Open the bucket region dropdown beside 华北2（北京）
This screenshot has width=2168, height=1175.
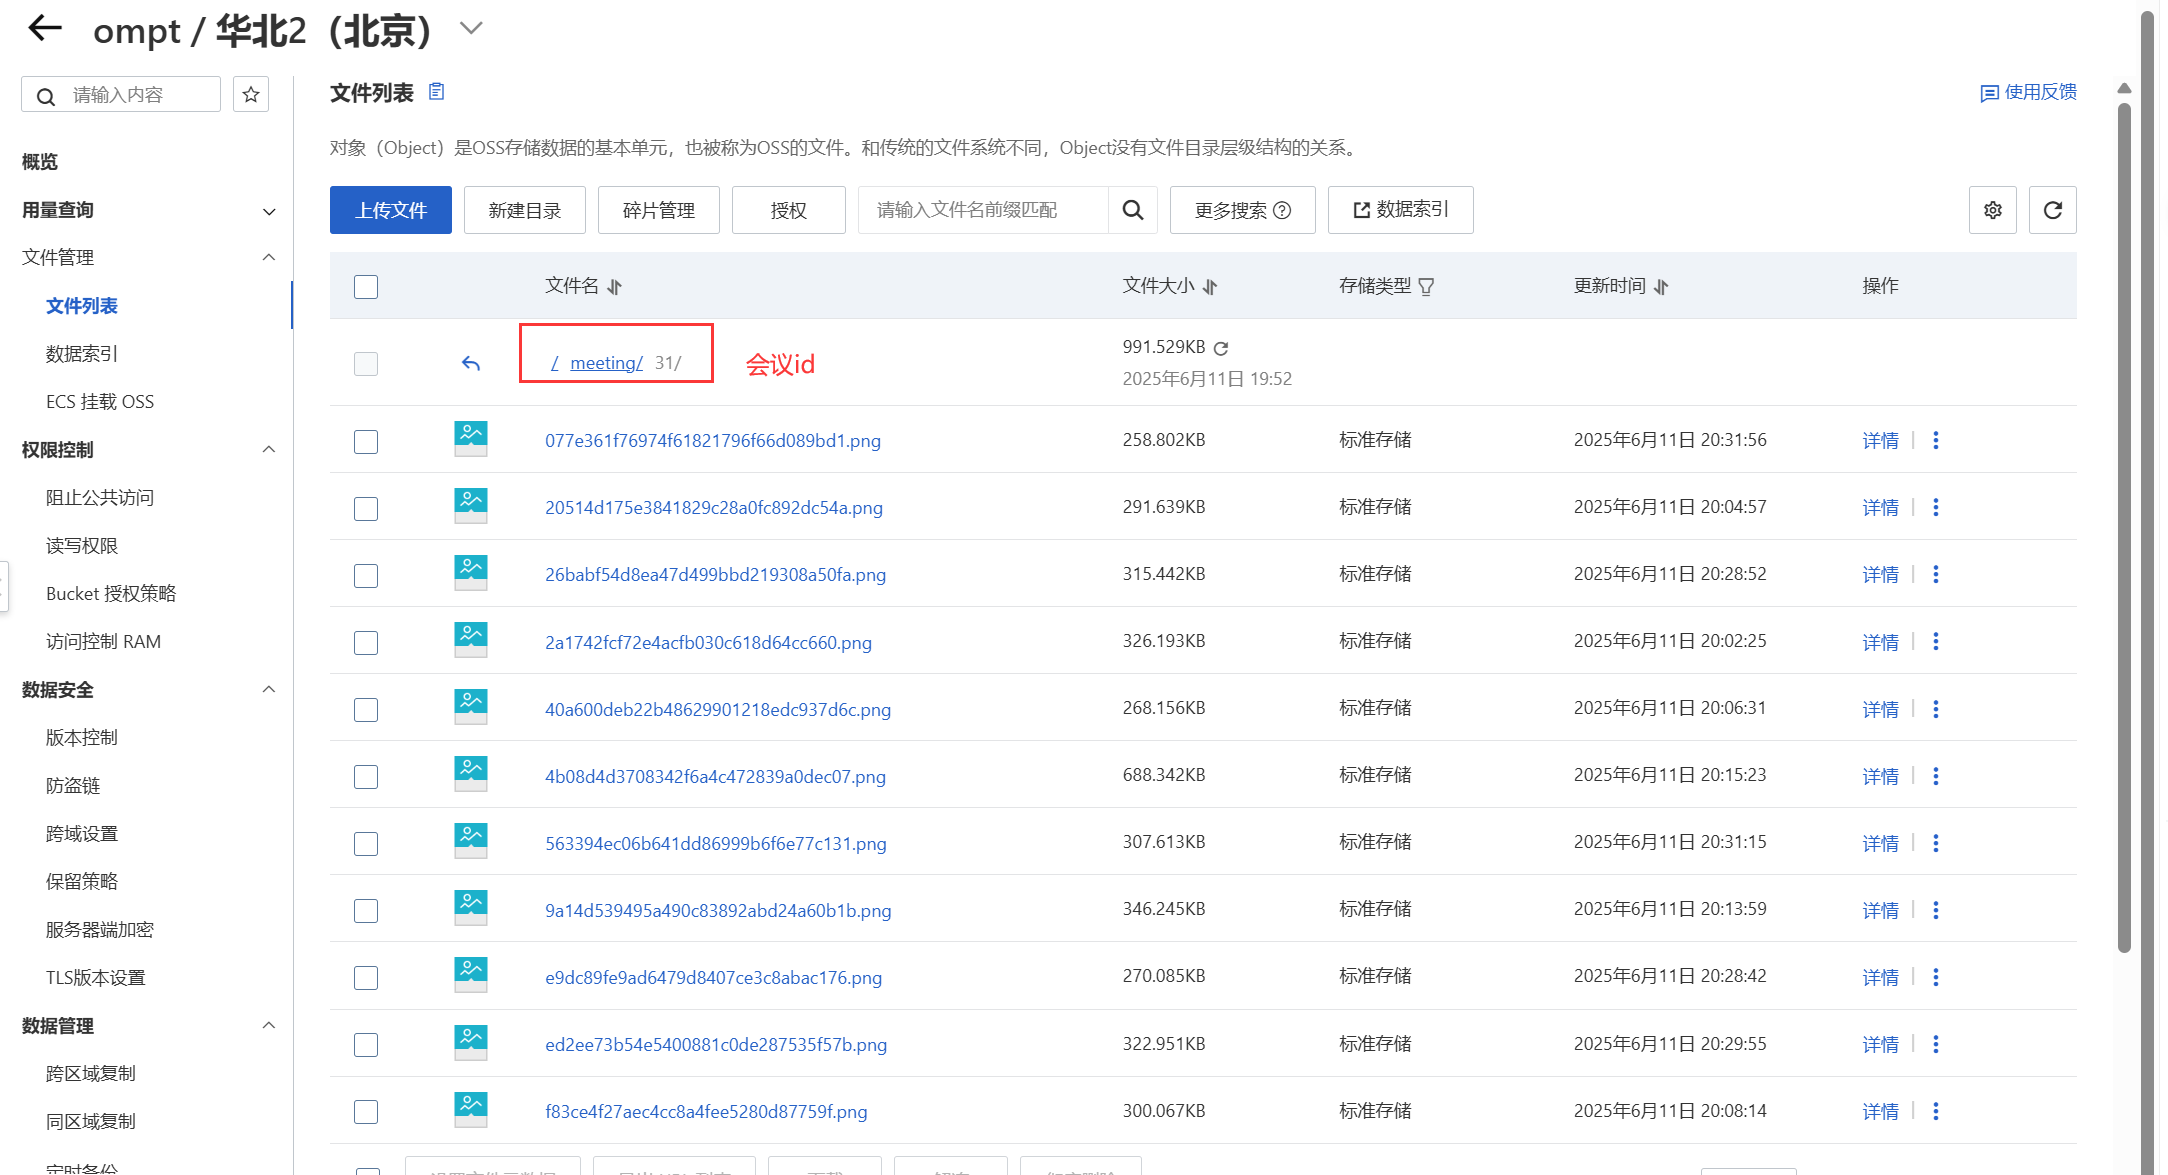(471, 28)
